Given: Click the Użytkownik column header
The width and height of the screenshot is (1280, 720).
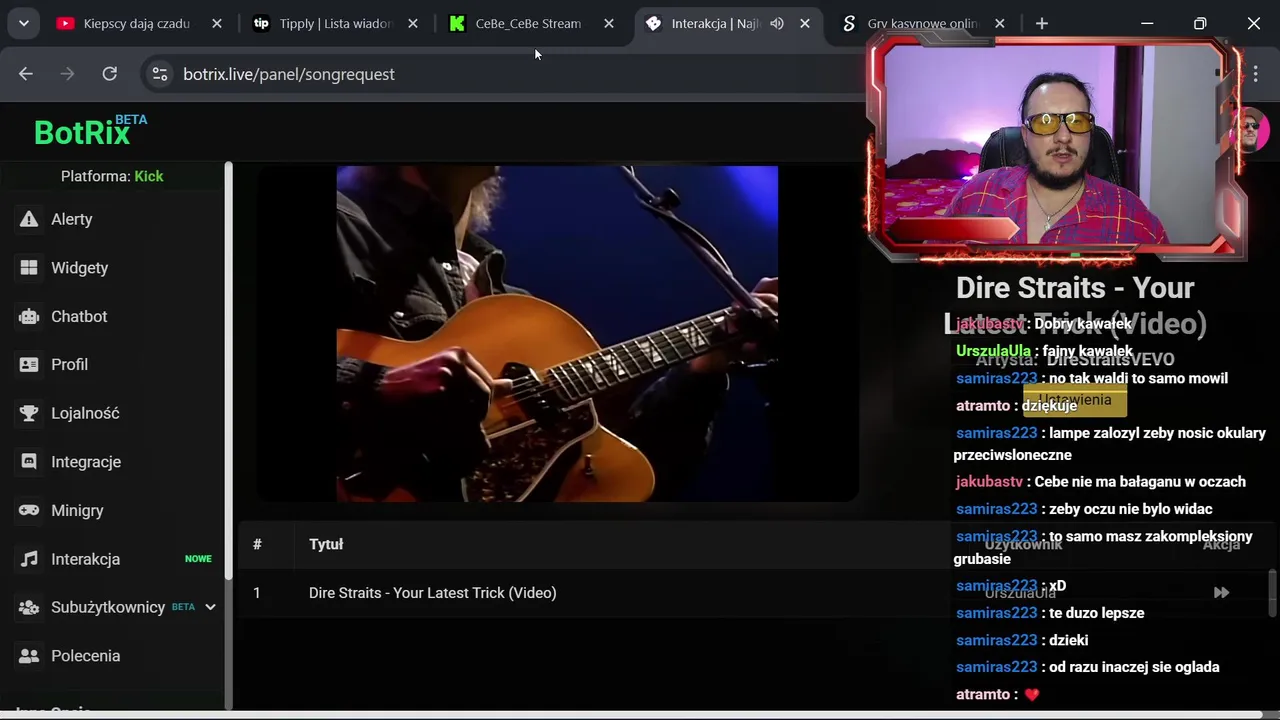Looking at the screenshot, I should (x=1023, y=544).
